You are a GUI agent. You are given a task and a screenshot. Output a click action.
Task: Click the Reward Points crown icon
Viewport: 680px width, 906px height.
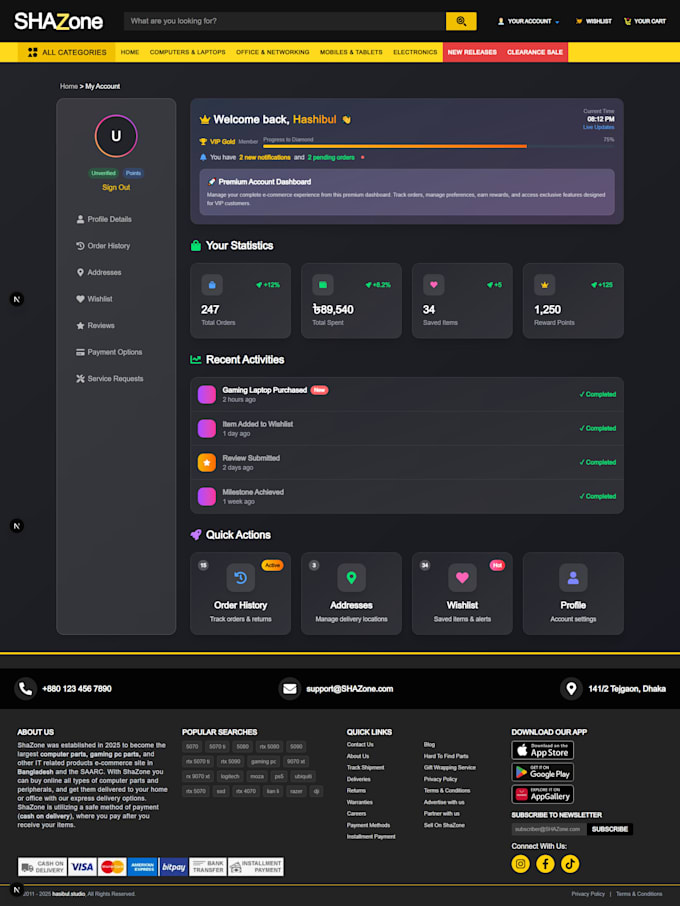(x=545, y=285)
